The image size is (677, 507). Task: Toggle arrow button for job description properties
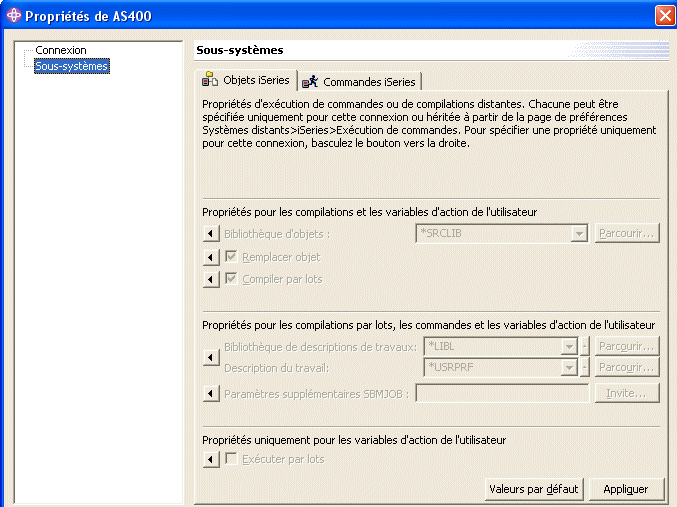211,358
